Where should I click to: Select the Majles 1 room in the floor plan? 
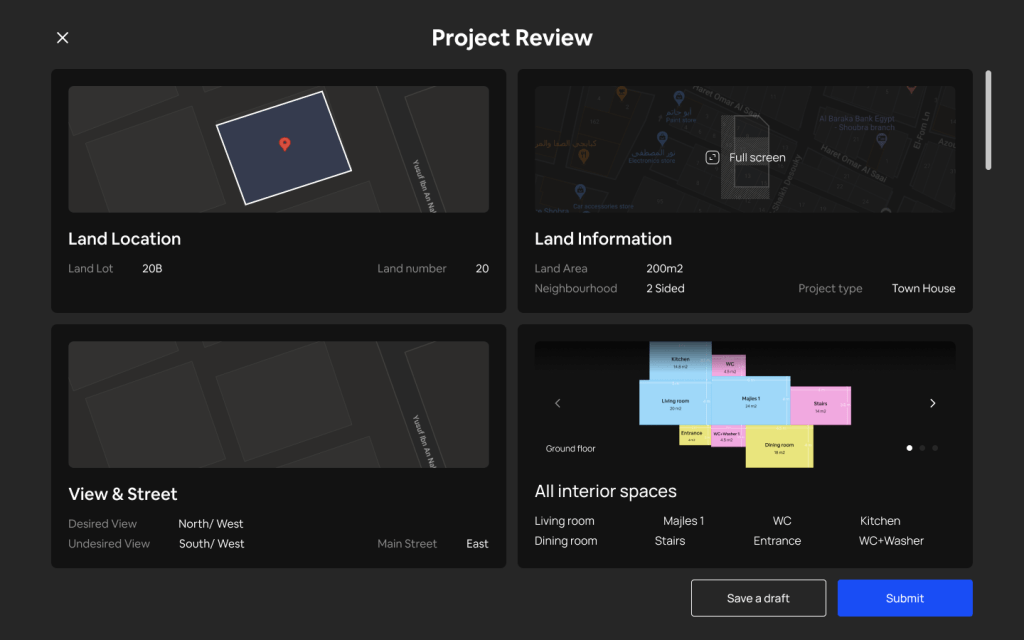750,401
